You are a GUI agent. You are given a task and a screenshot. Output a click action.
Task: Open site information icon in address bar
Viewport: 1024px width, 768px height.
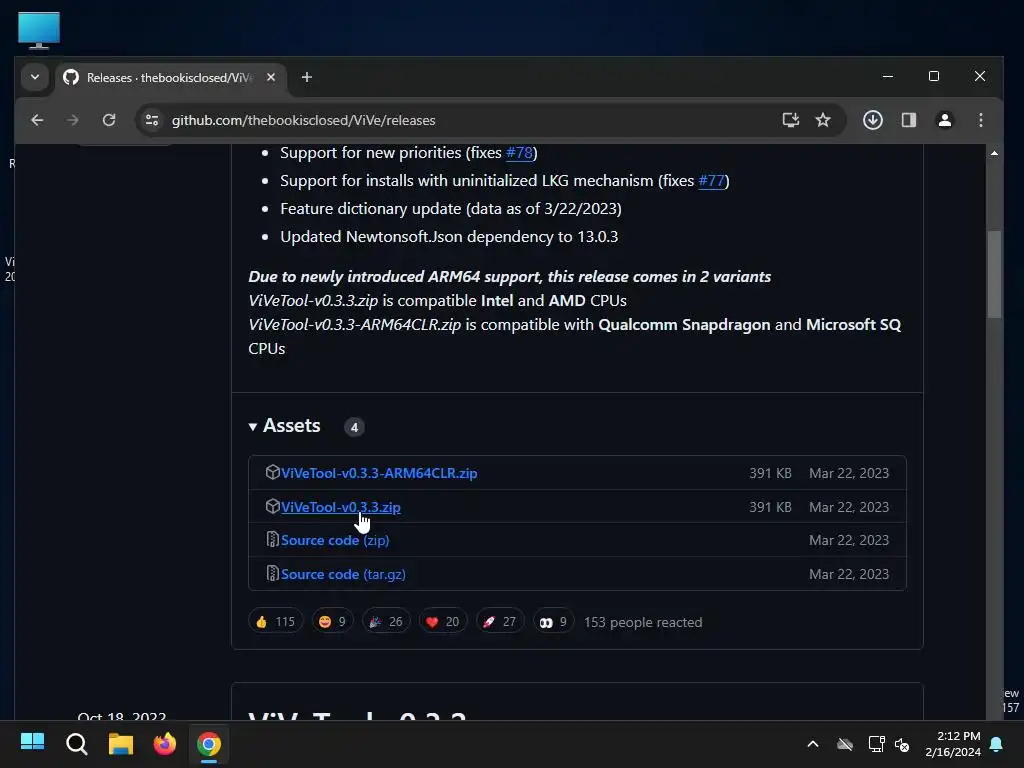point(152,120)
